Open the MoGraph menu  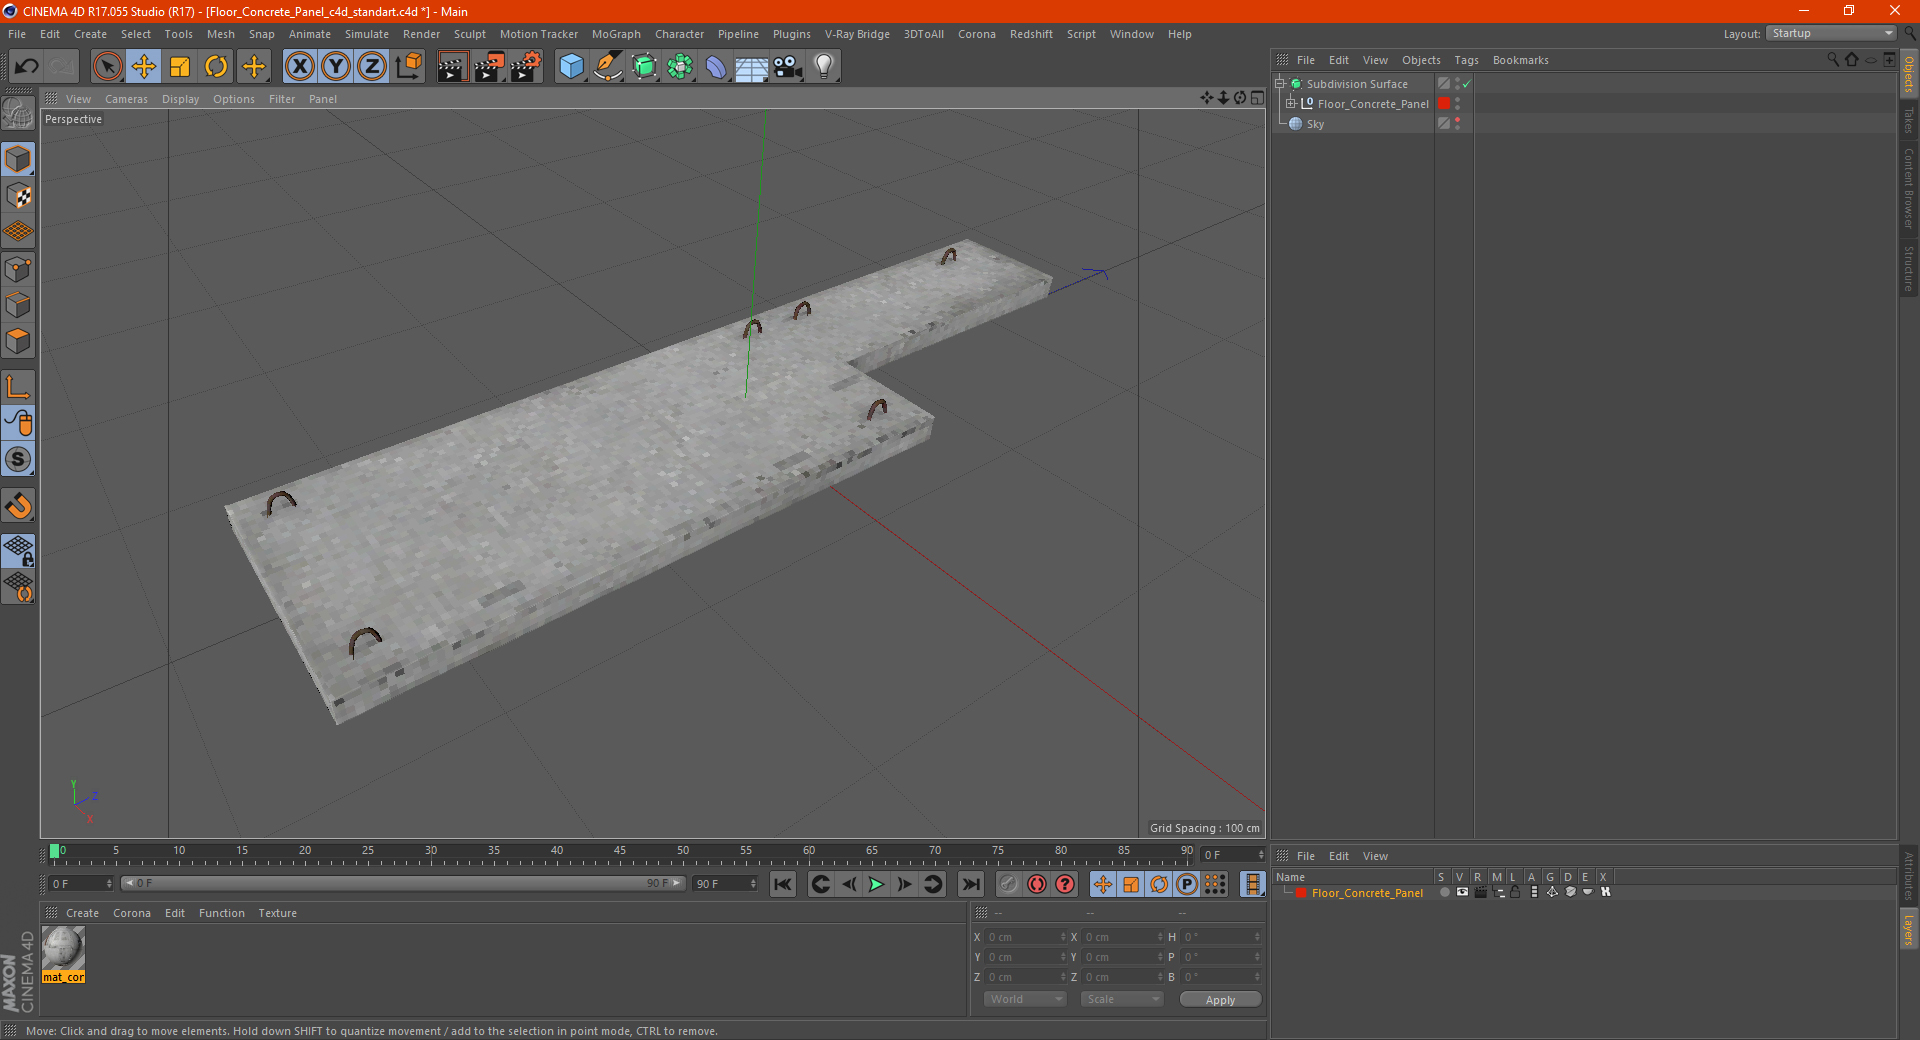pyautogui.click(x=616, y=34)
